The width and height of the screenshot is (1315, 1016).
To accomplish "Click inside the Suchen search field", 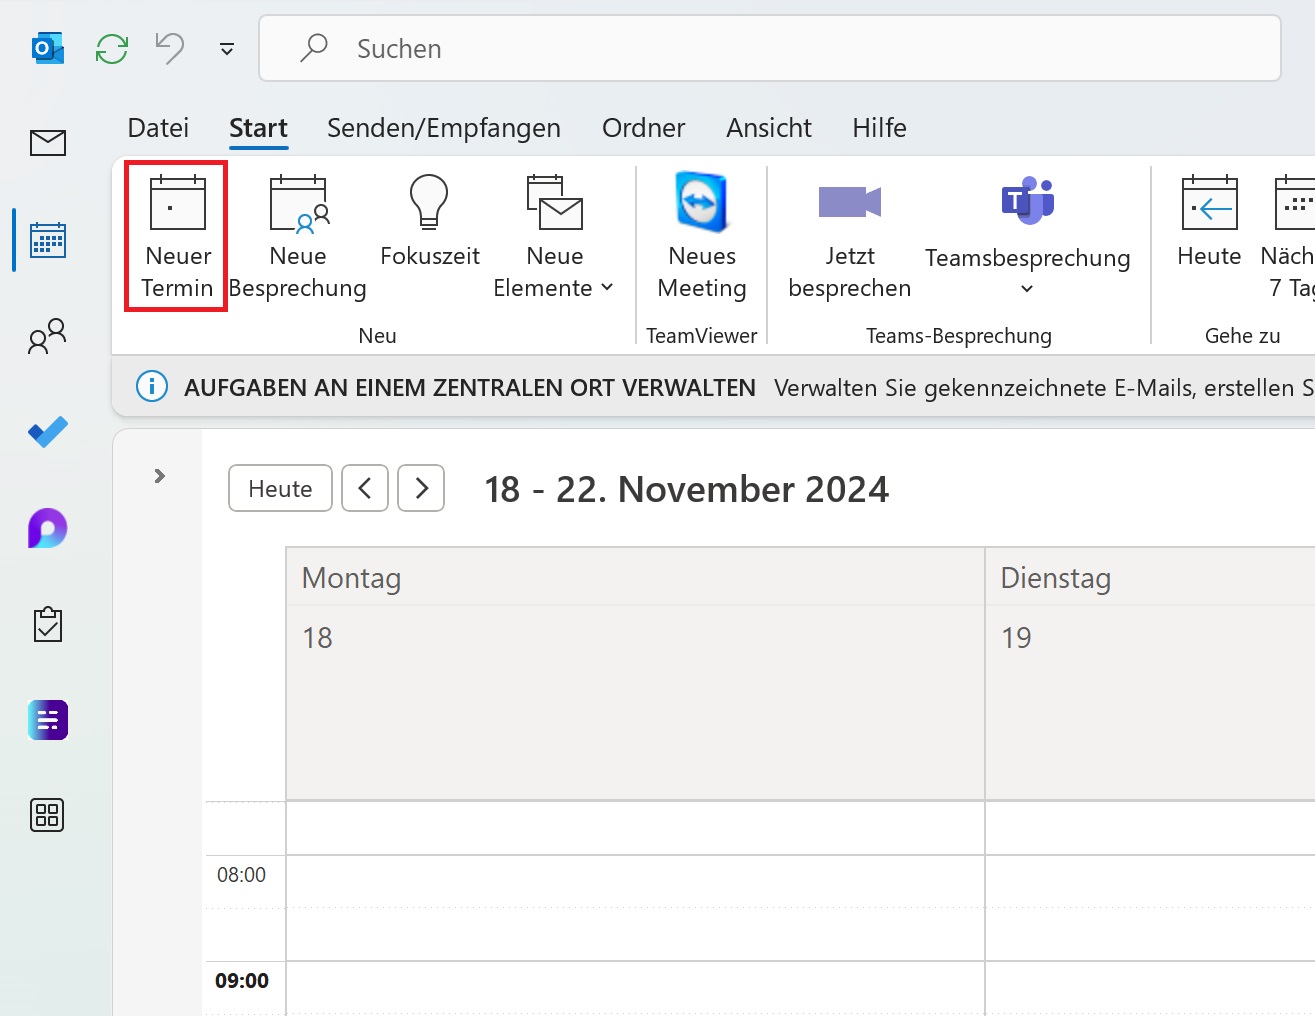I will [x=500, y=48].
